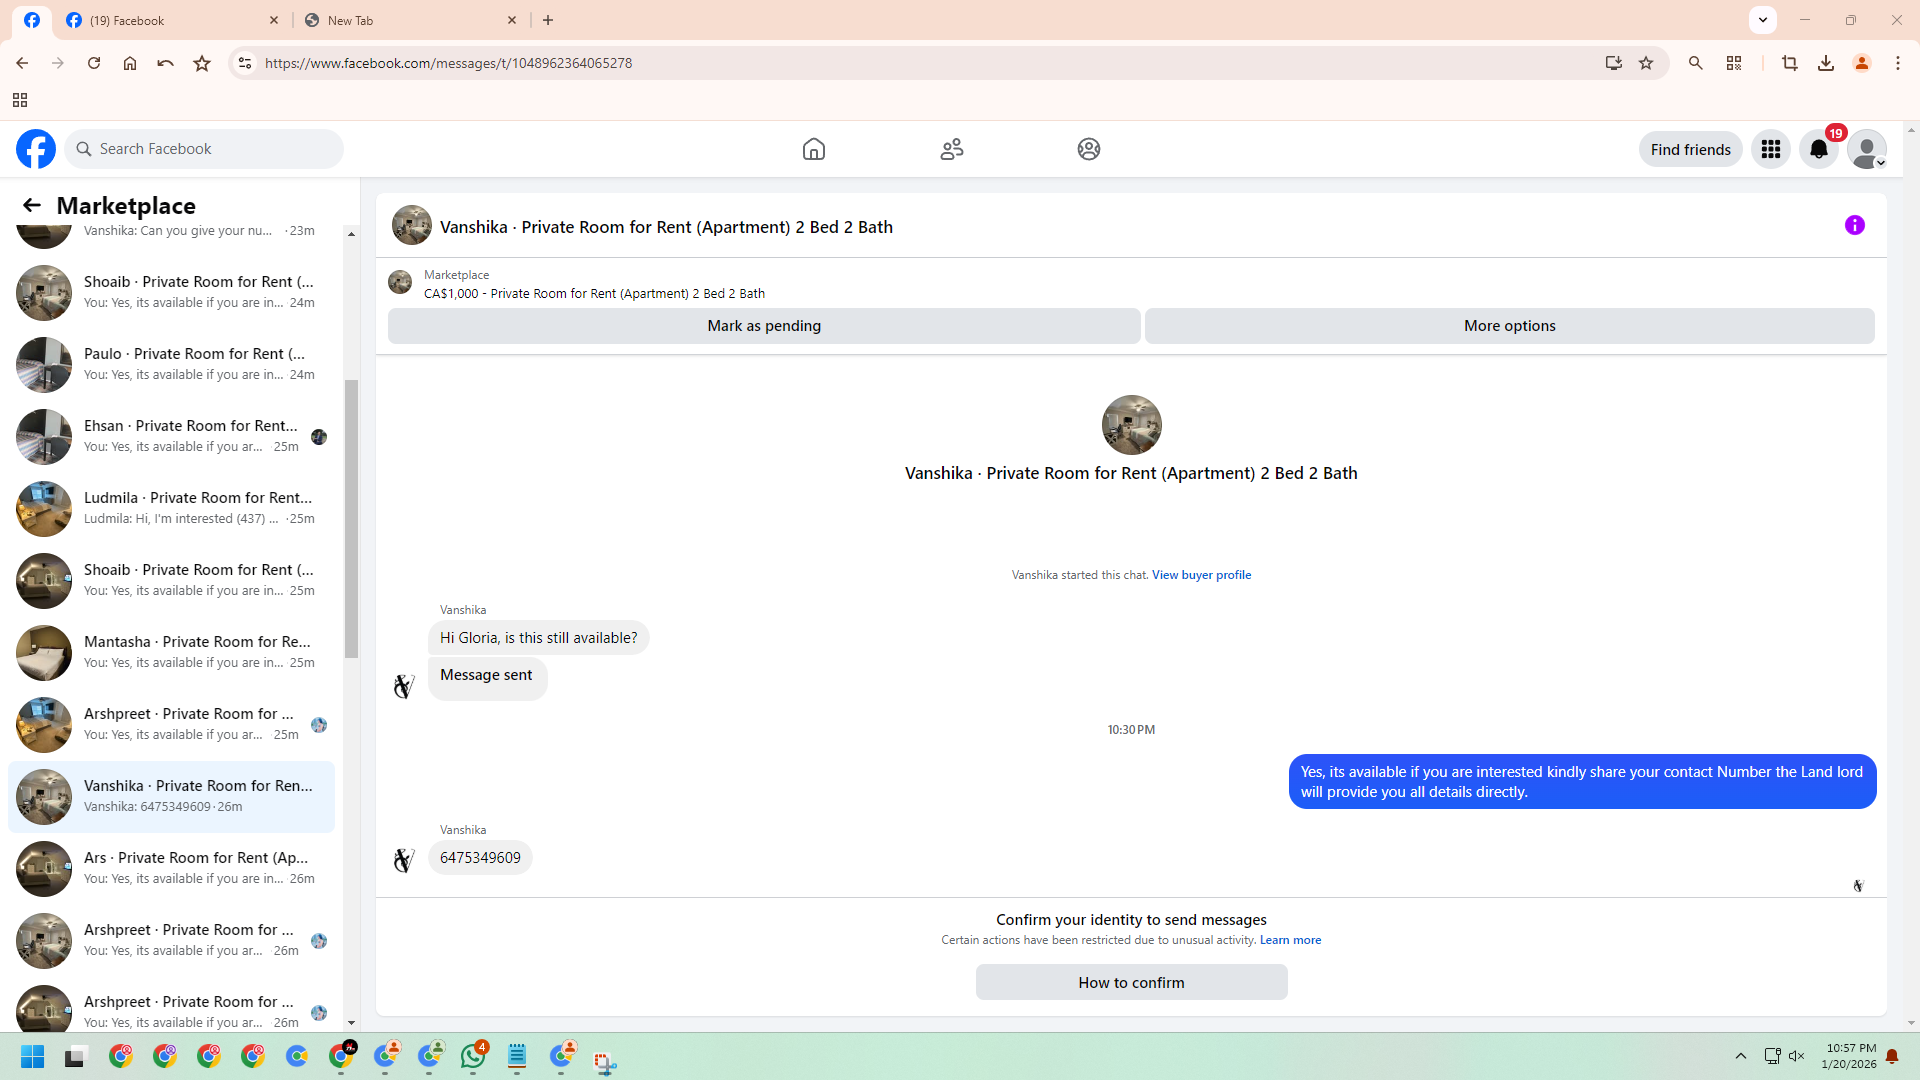Open WhatsApp from the taskbar

click(x=473, y=1056)
